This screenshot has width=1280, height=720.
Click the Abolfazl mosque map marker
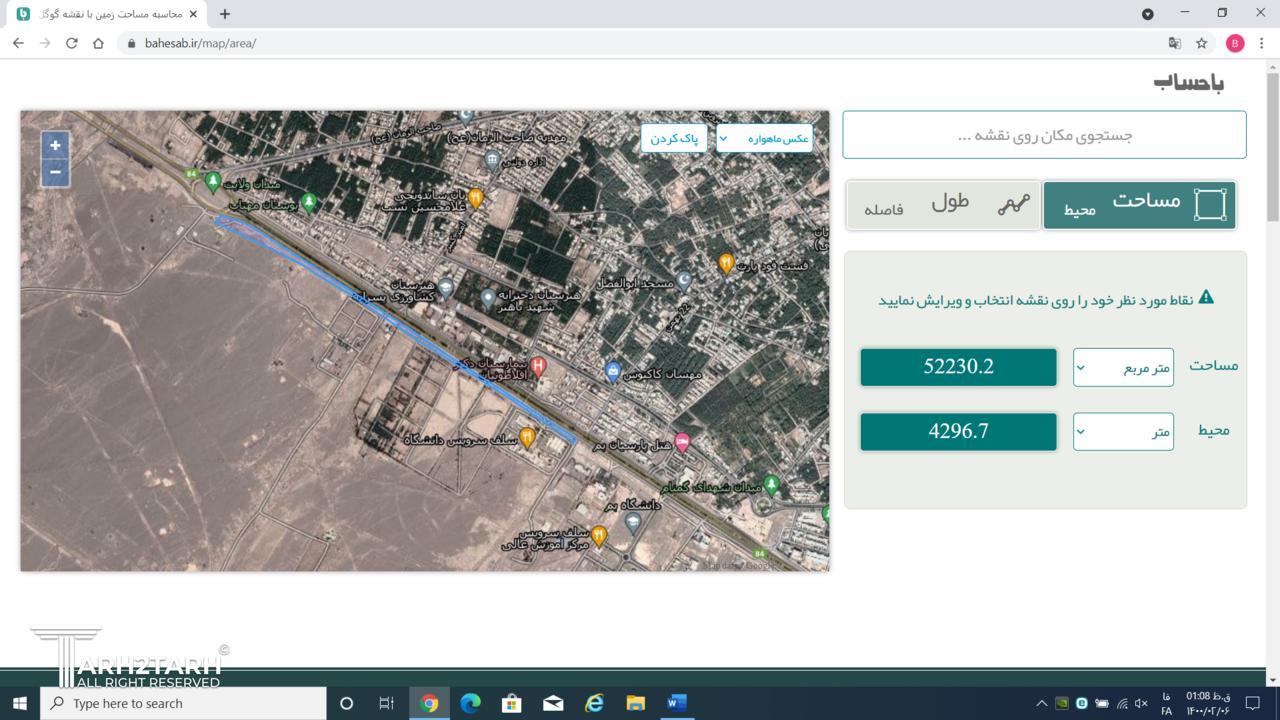tap(684, 281)
